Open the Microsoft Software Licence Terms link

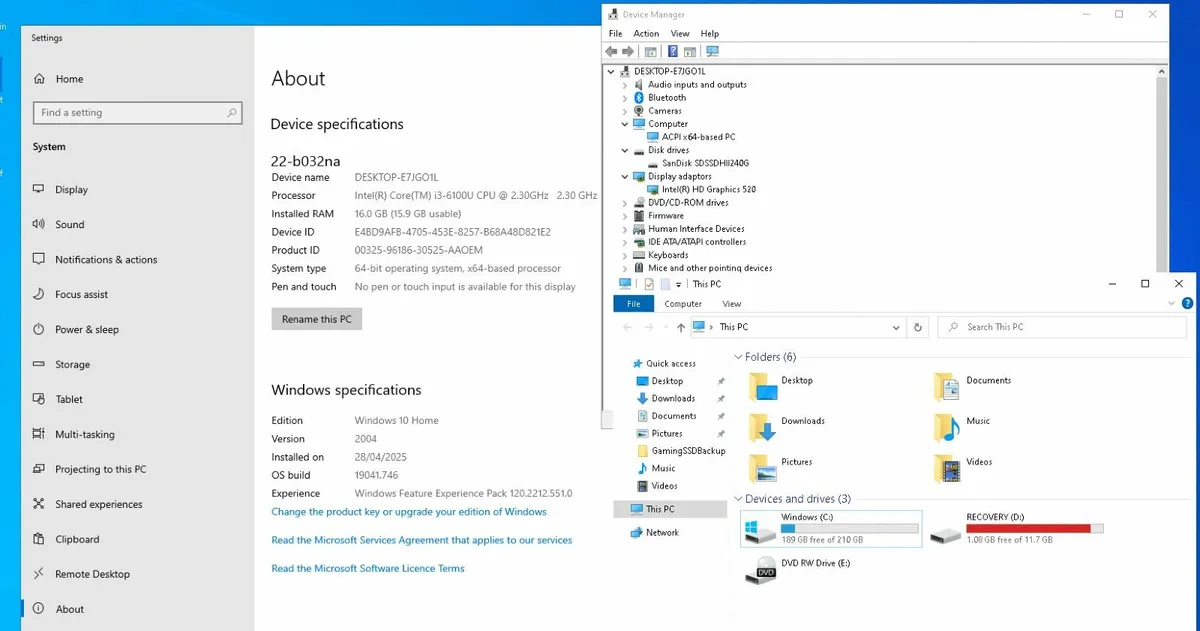368,568
